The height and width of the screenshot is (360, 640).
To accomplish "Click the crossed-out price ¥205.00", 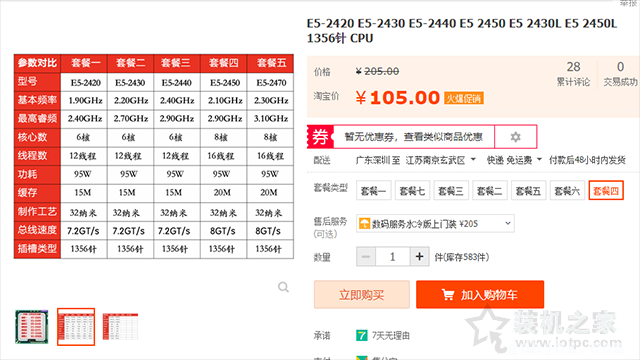I will click(x=377, y=71).
